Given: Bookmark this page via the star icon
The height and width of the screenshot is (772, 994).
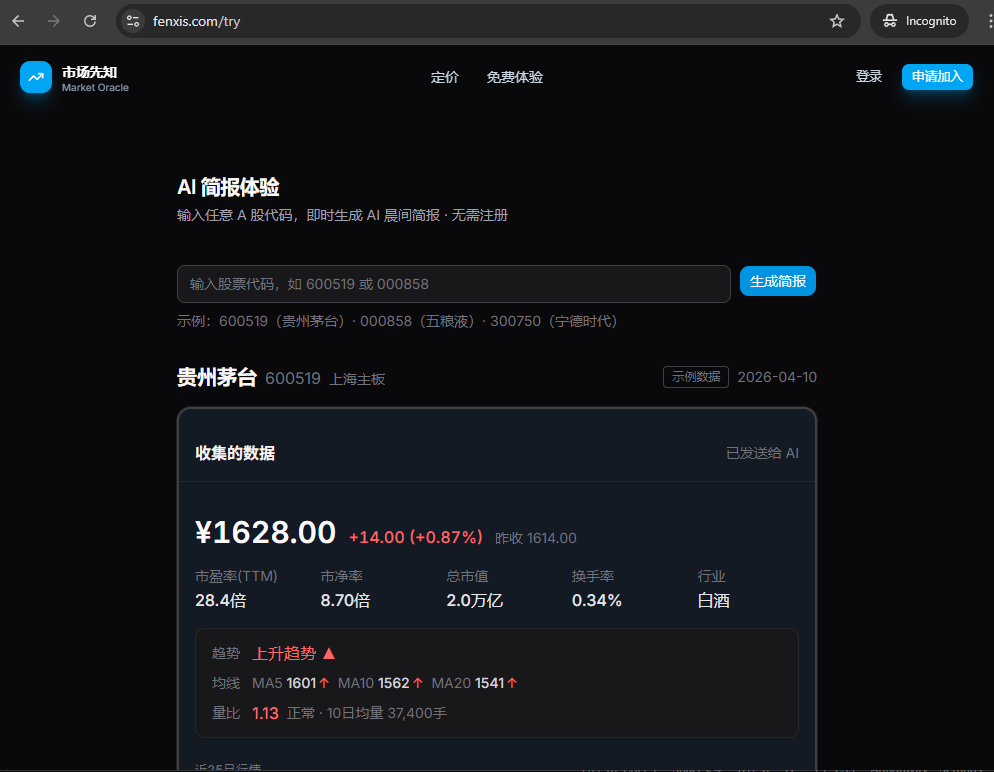Looking at the screenshot, I should [836, 20].
